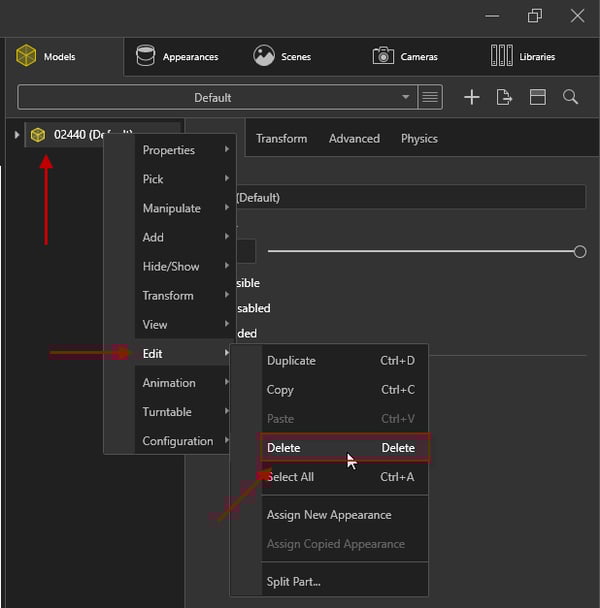The image size is (600, 608).
Task: Click the list-lines icon beside Default dropdown
Action: [x=430, y=97]
